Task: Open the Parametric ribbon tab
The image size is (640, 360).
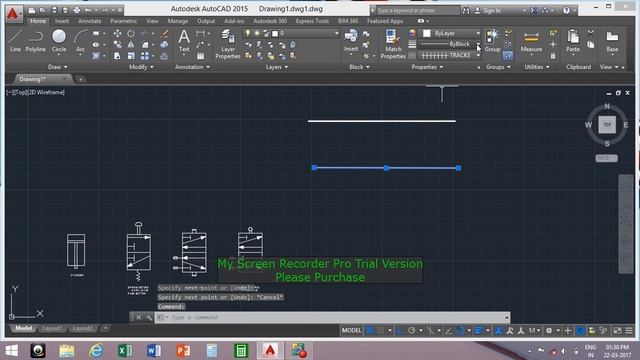Action: pos(124,21)
